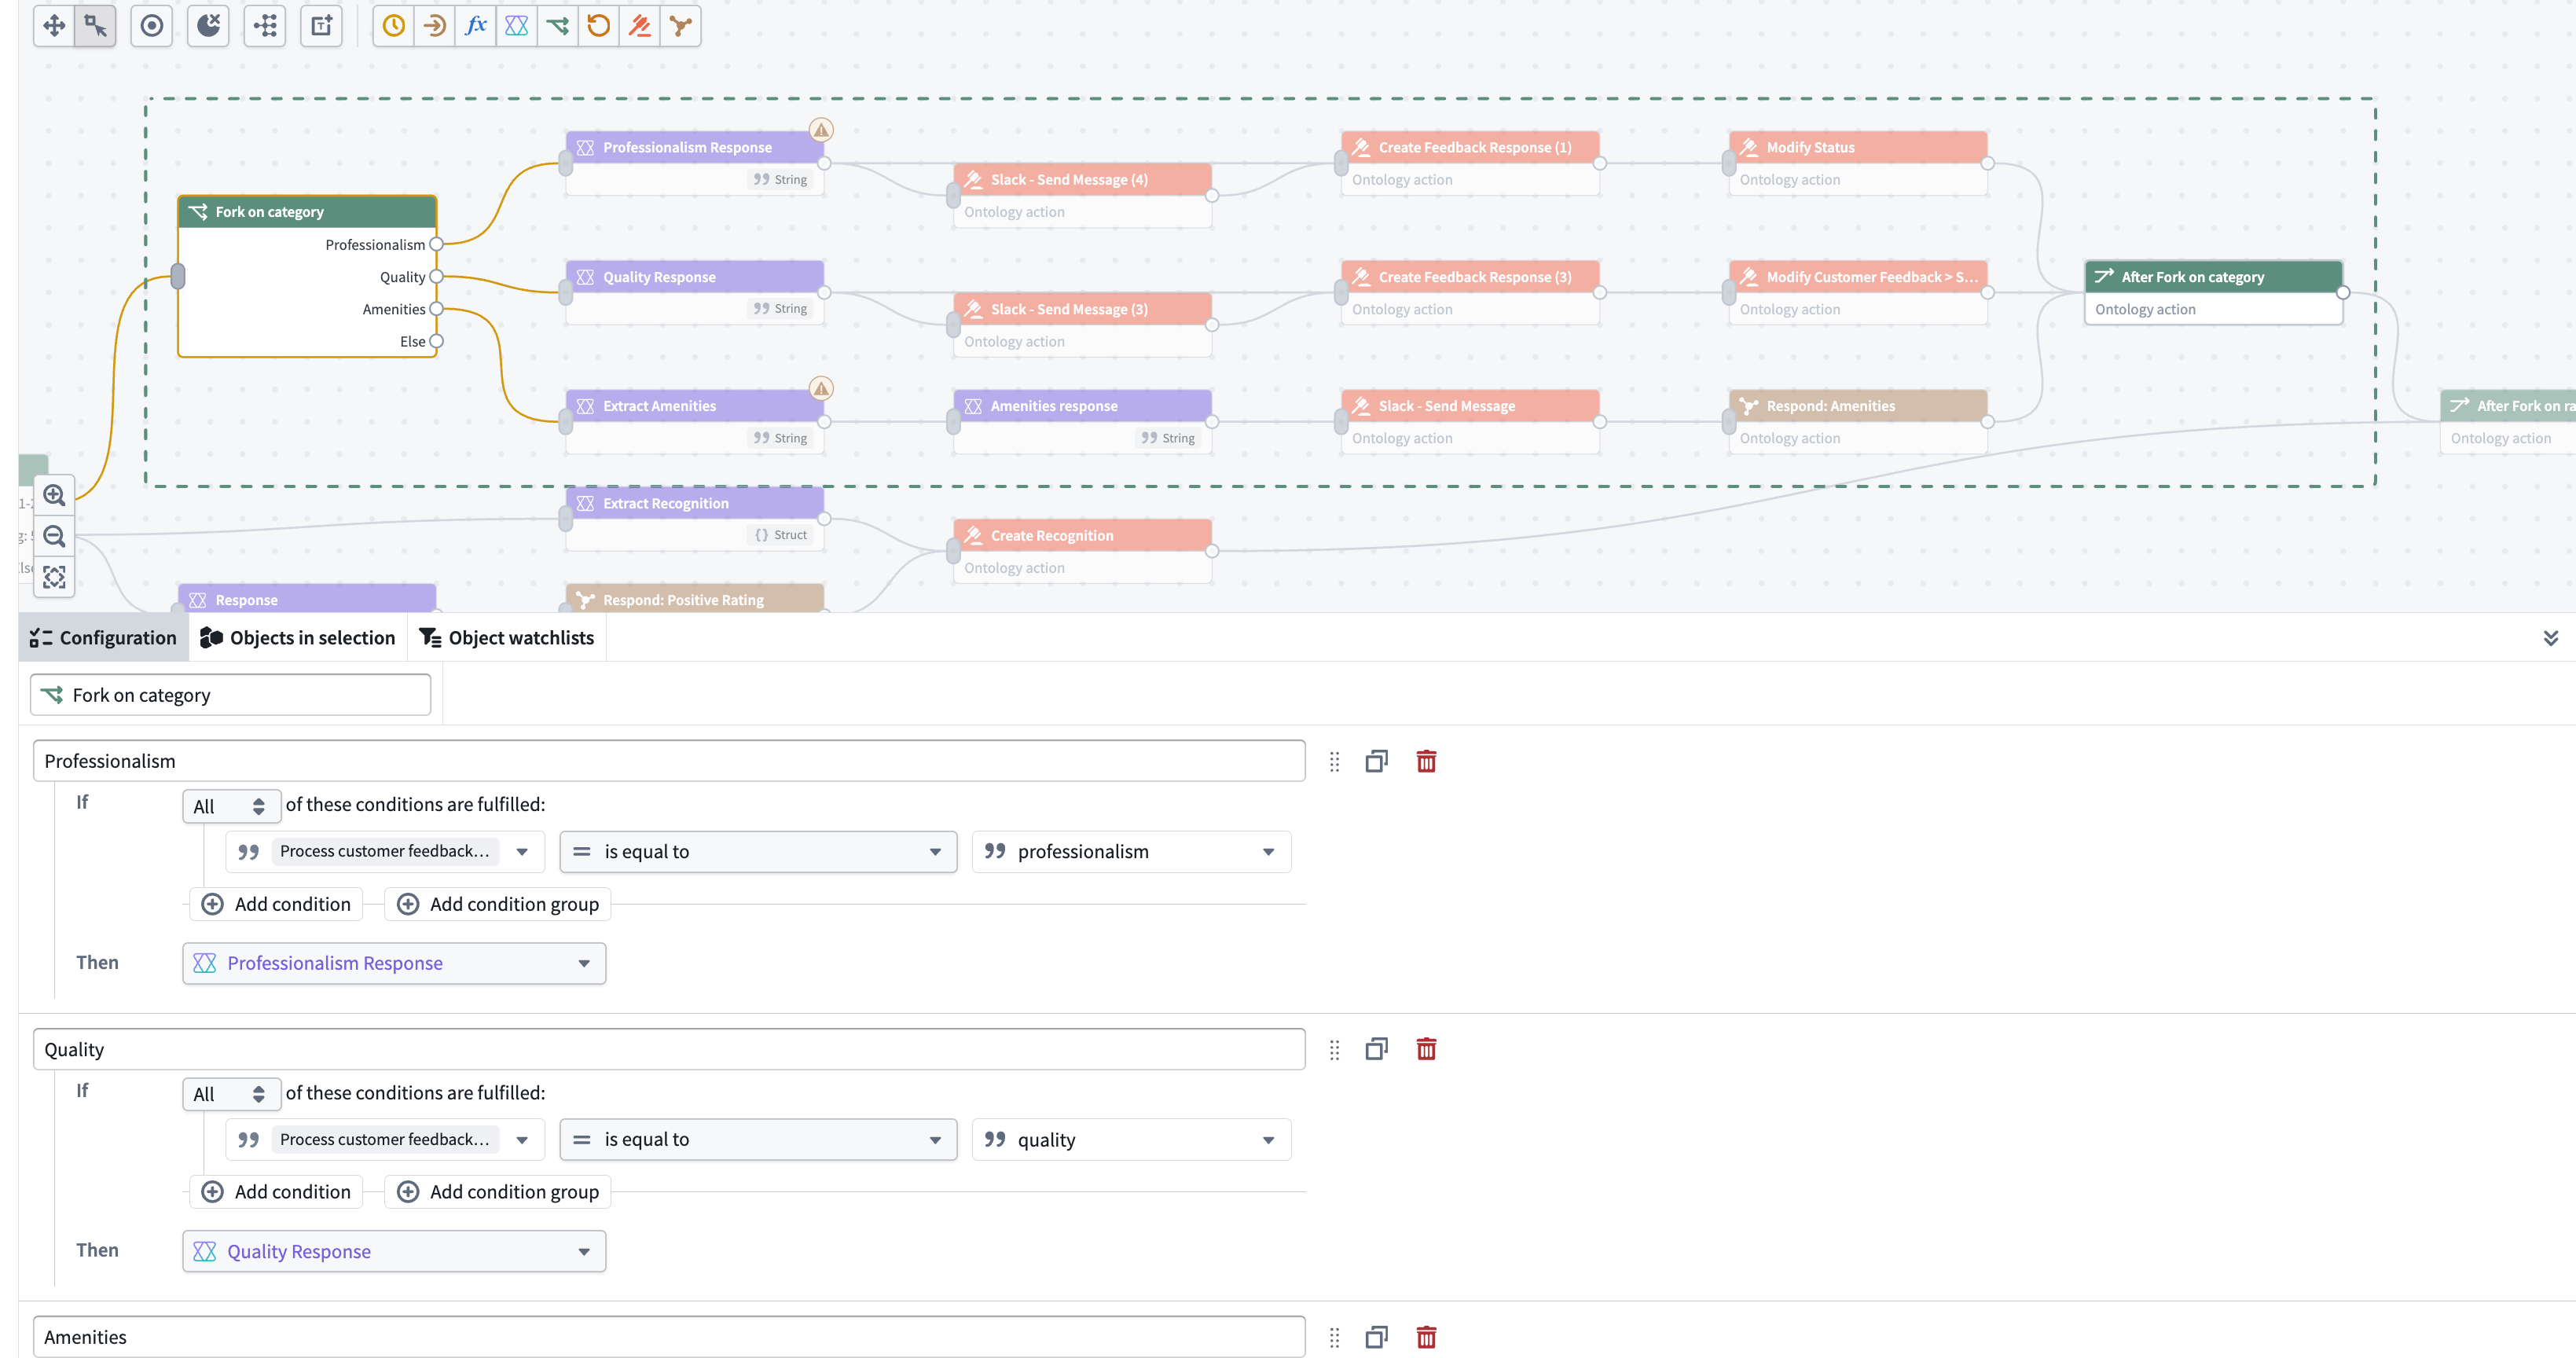Viewport: 2576px width, 1358px height.
Task: Click the clear selection pie icon
Action: [x=208, y=26]
